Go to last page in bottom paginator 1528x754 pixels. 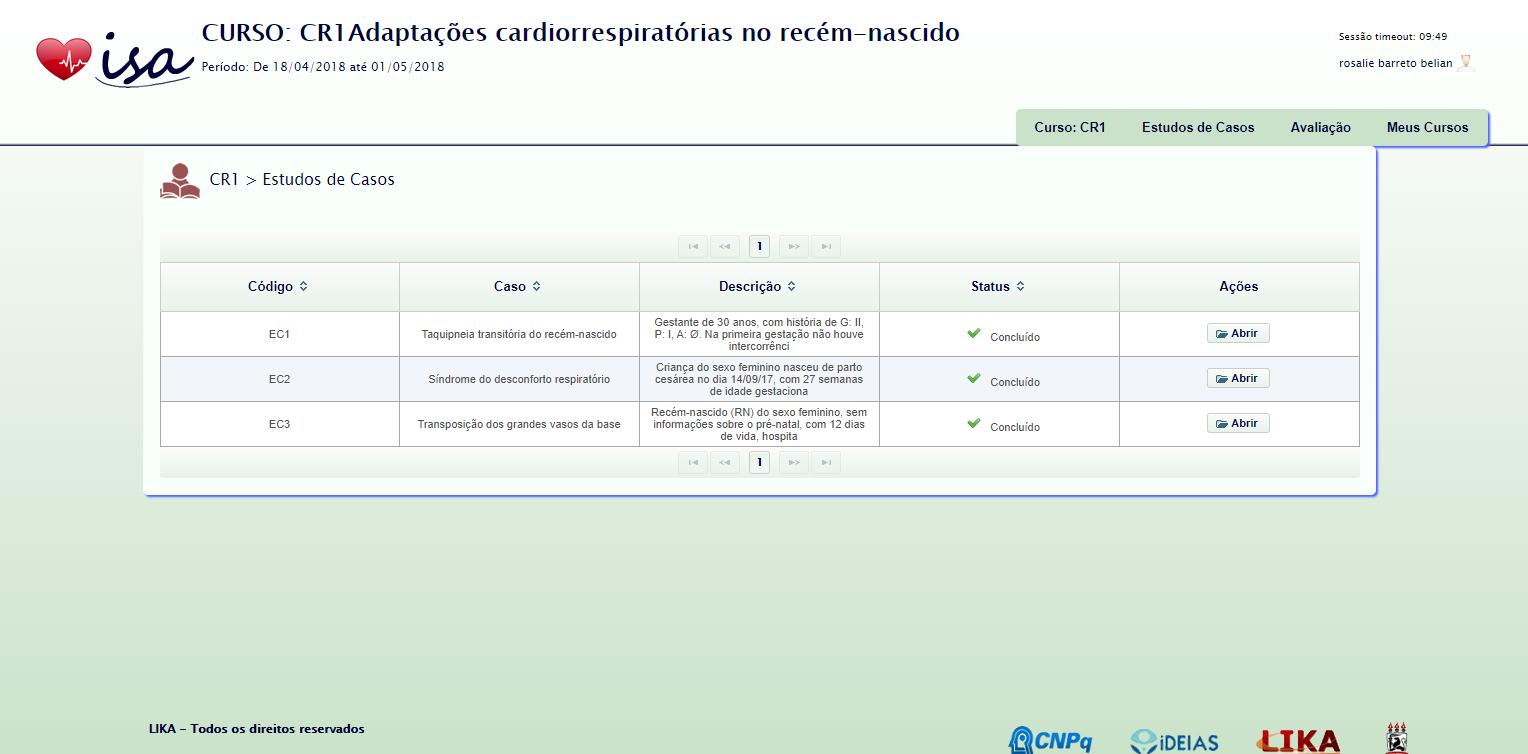coord(826,462)
